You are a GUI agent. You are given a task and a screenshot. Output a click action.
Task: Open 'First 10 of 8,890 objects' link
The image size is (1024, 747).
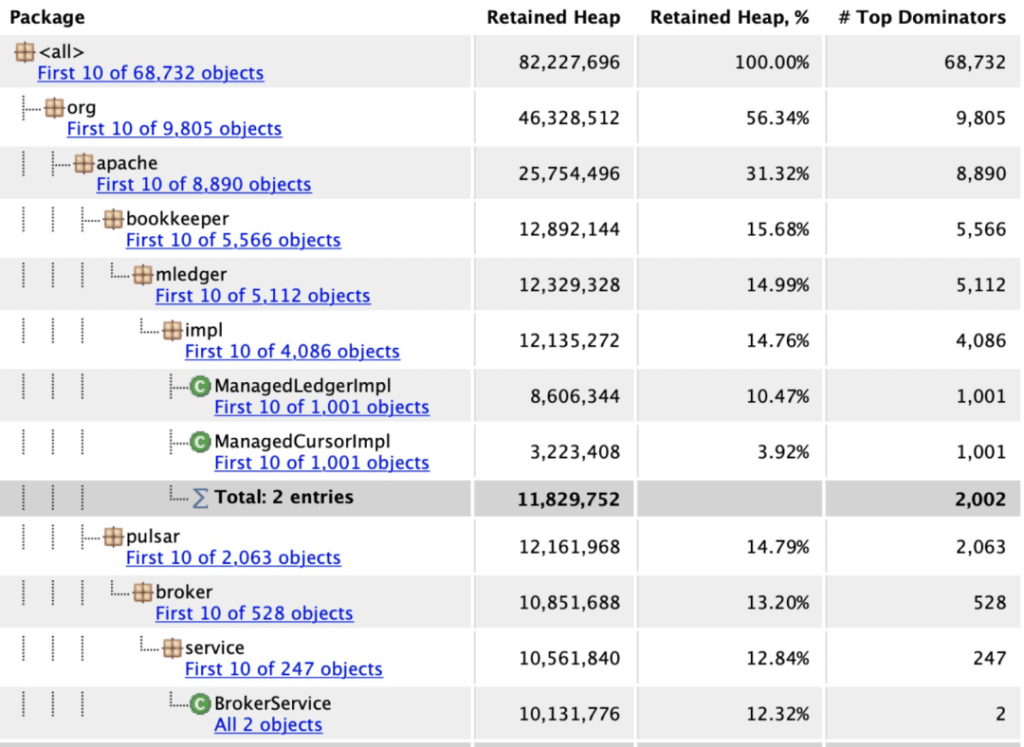point(204,184)
